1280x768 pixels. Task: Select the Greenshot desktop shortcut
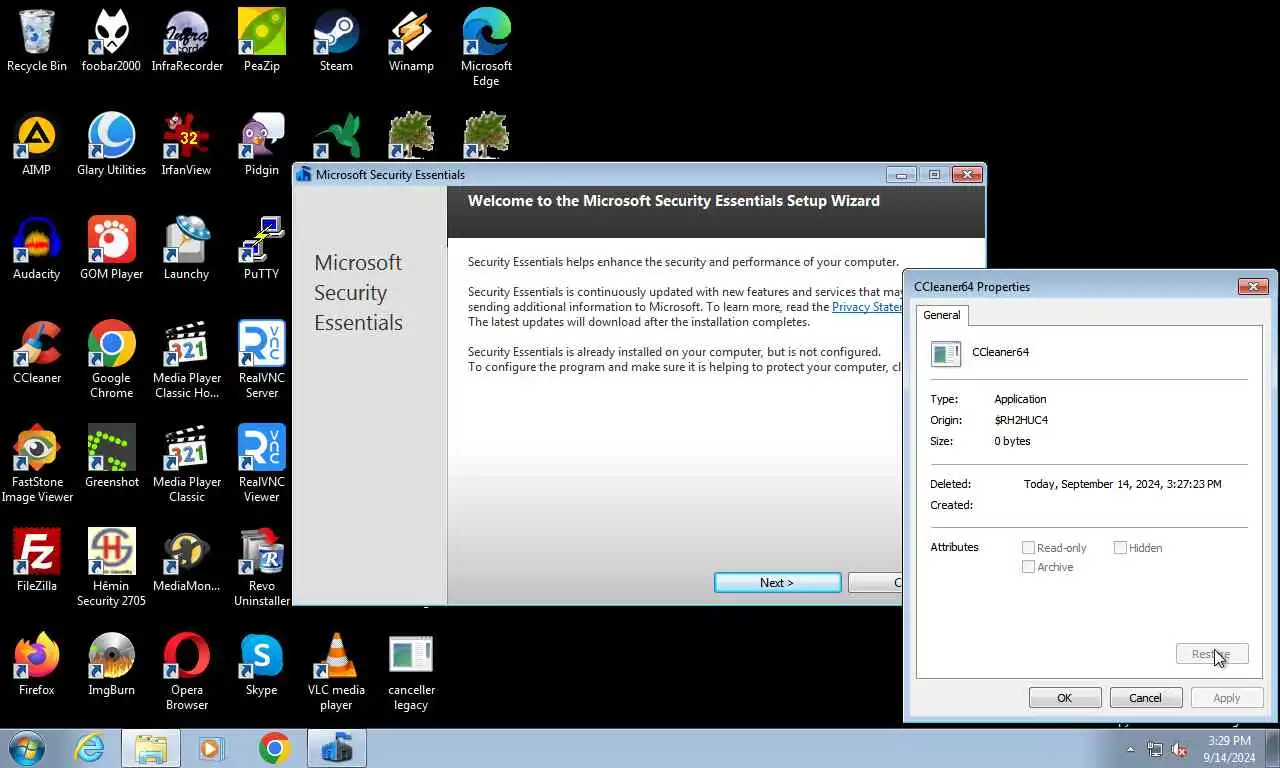[111, 457]
